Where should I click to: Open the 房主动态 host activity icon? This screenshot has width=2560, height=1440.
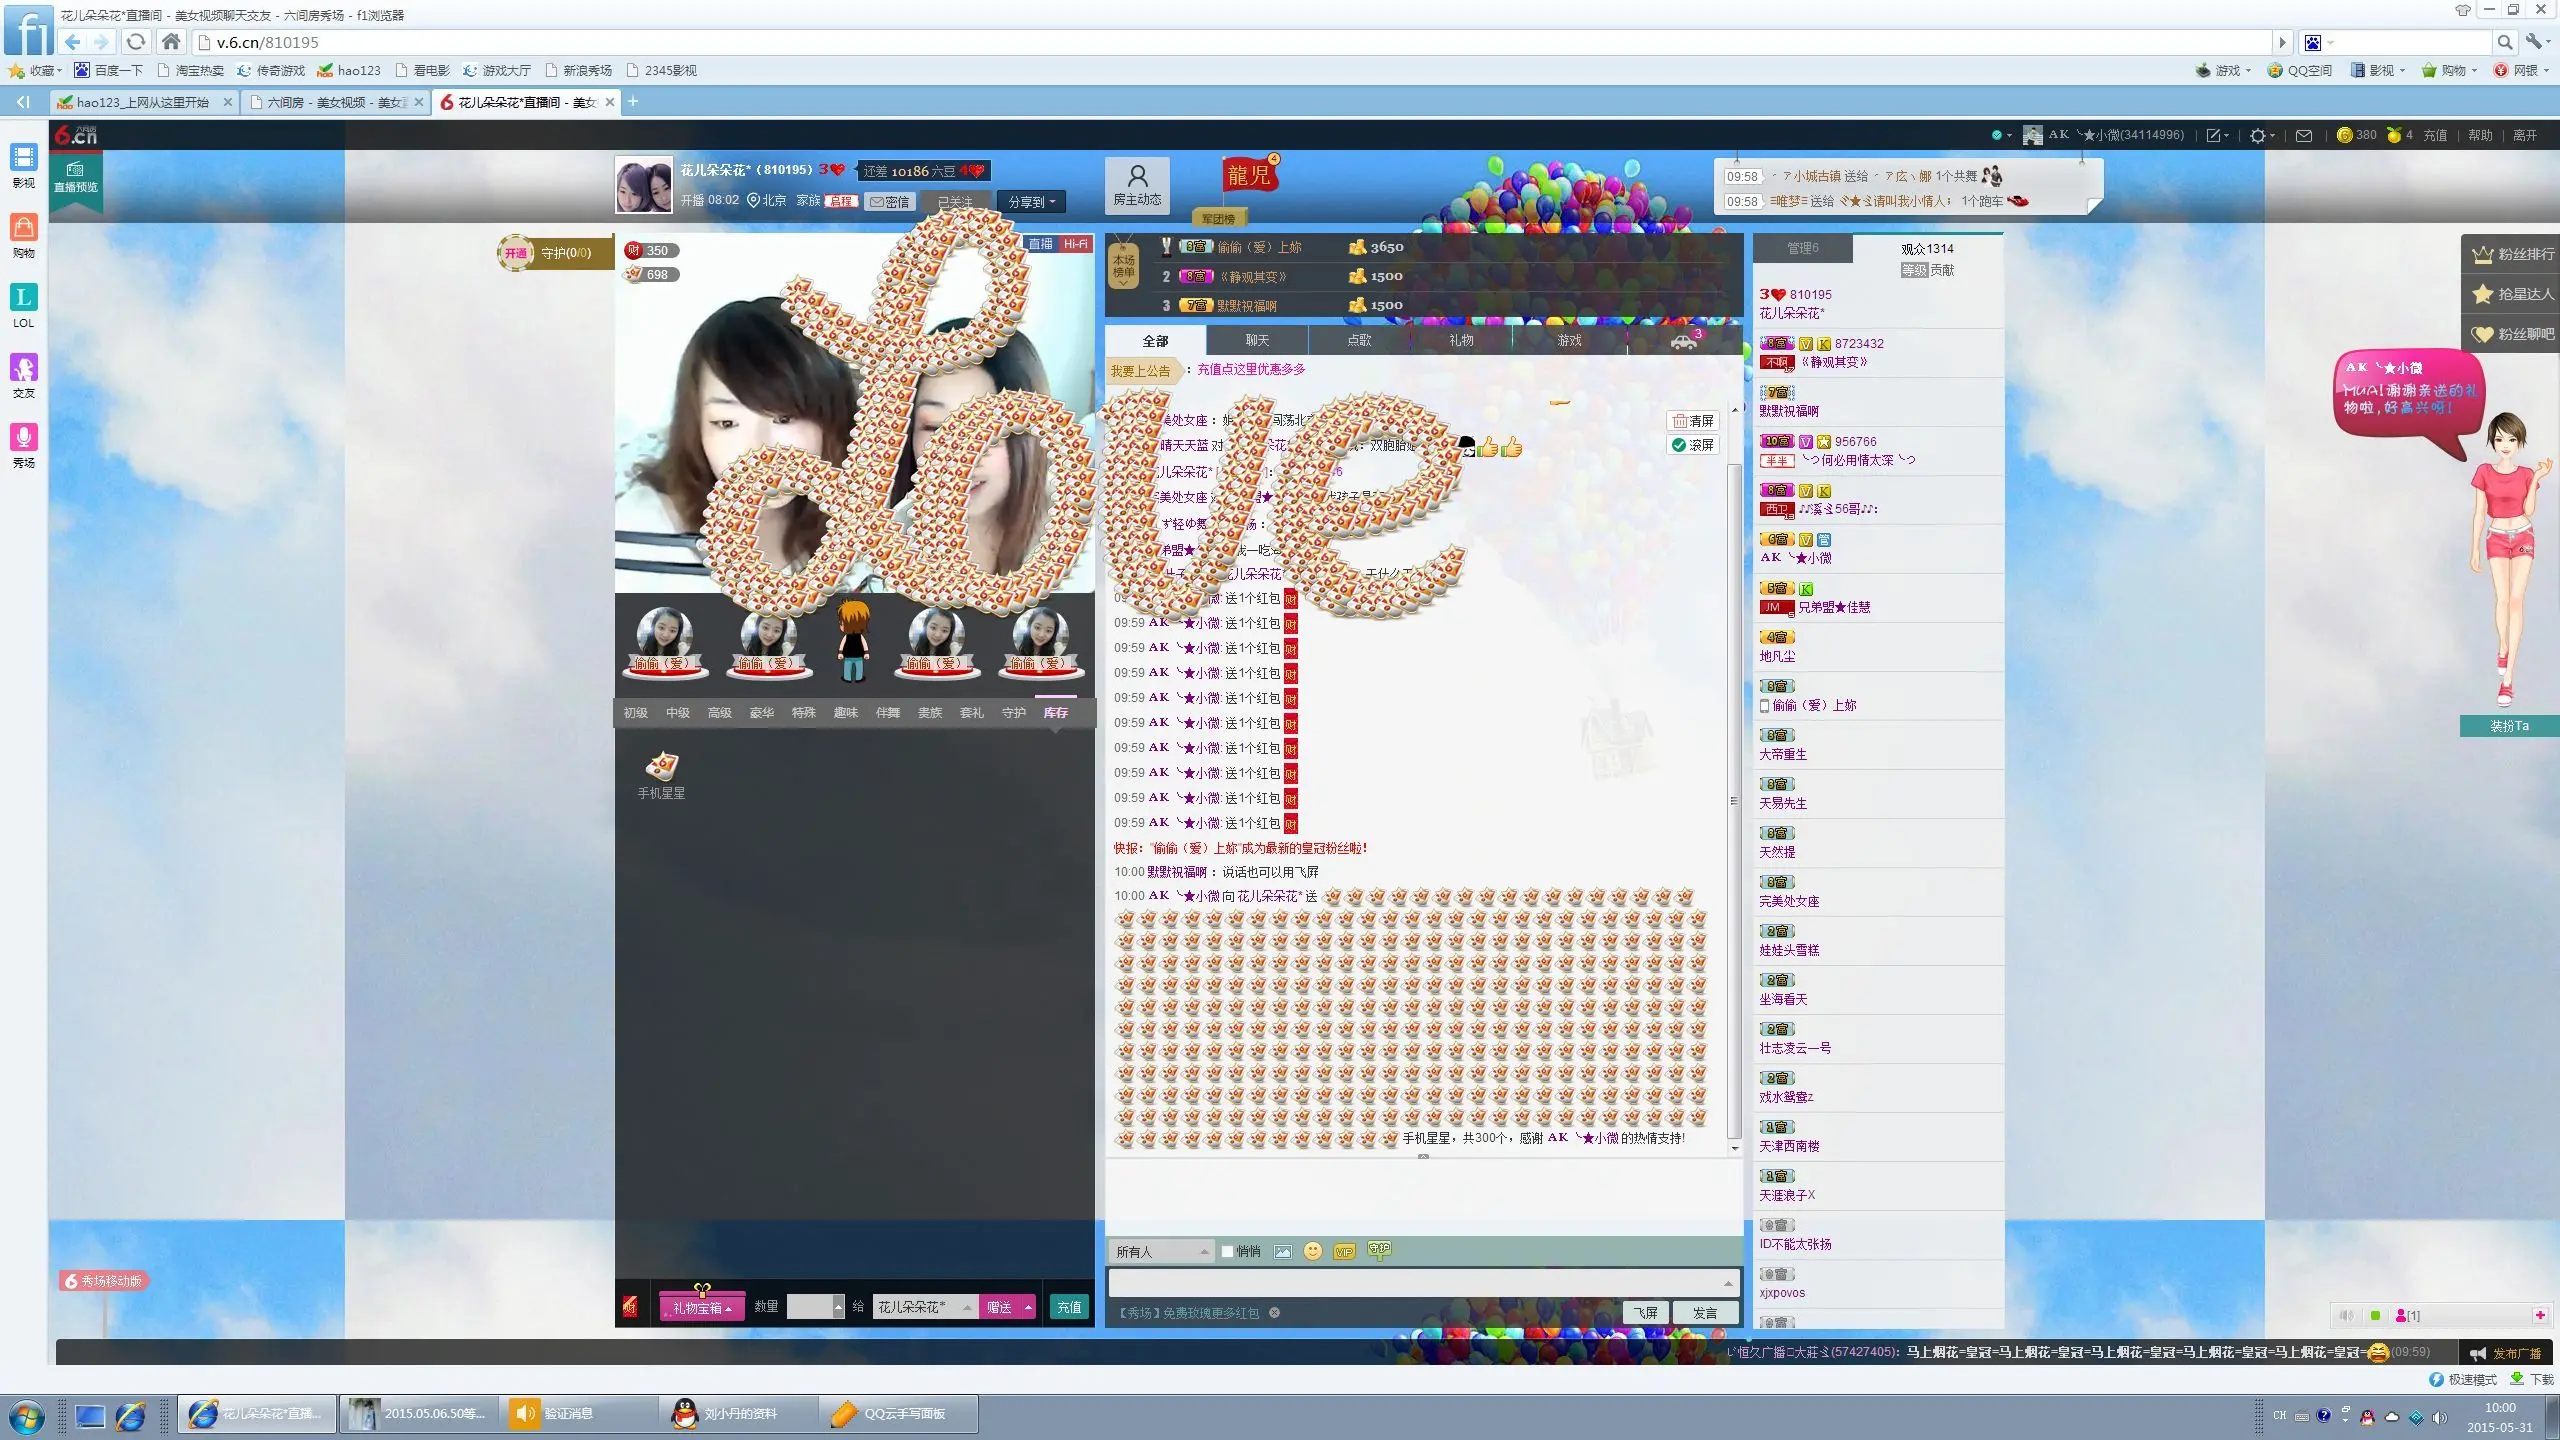tap(1137, 184)
